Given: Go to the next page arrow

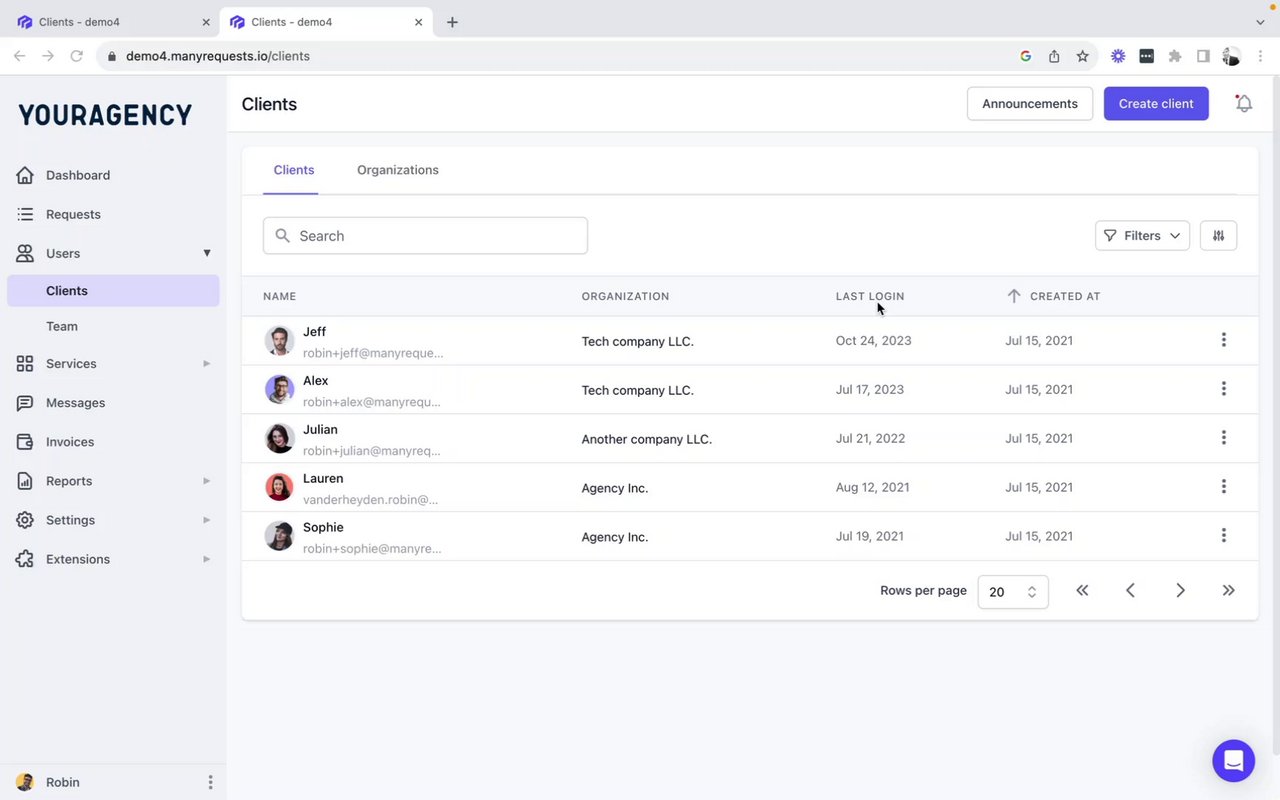Looking at the screenshot, I should click(1180, 591).
